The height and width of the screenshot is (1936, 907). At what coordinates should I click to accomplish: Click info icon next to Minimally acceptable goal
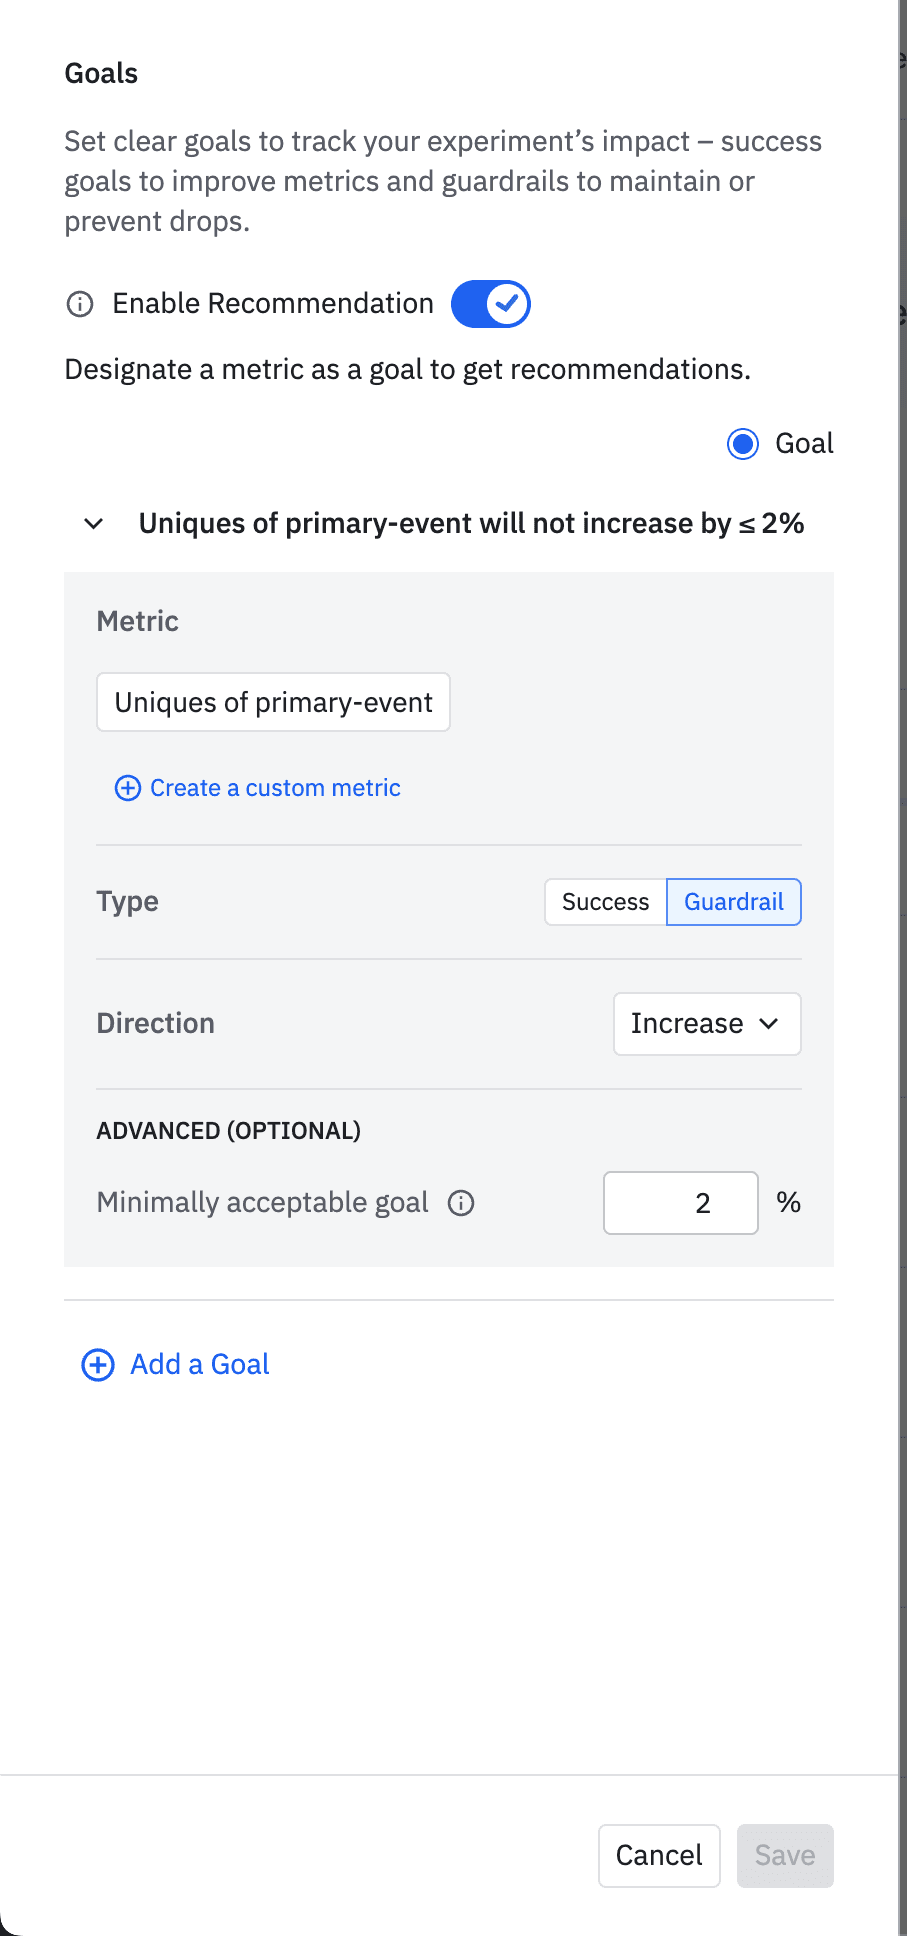(x=461, y=1203)
